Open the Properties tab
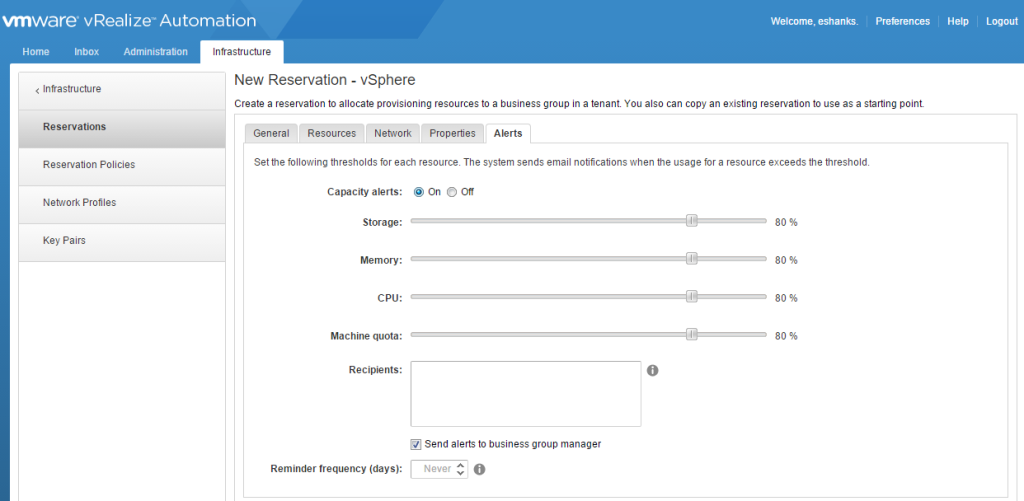The width and height of the screenshot is (1024, 501). coord(452,133)
